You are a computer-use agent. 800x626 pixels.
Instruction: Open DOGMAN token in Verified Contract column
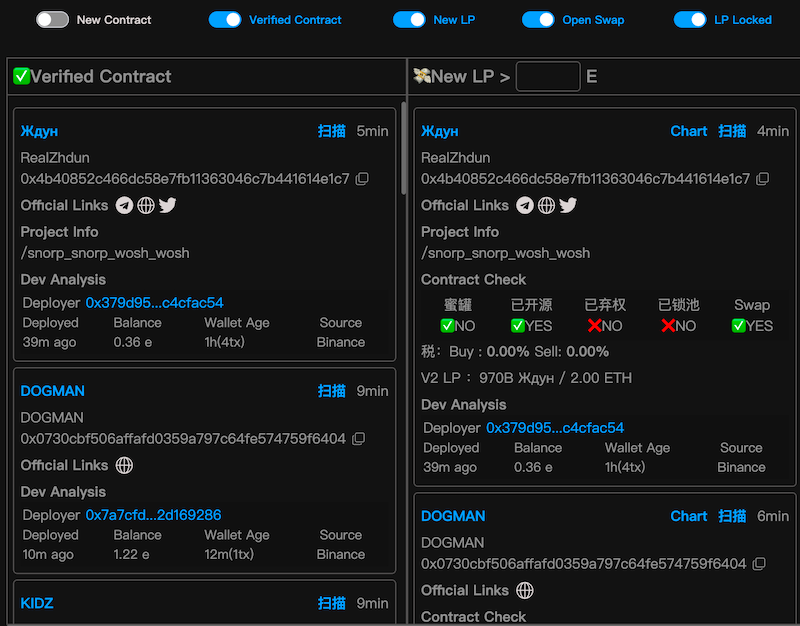point(53,391)
